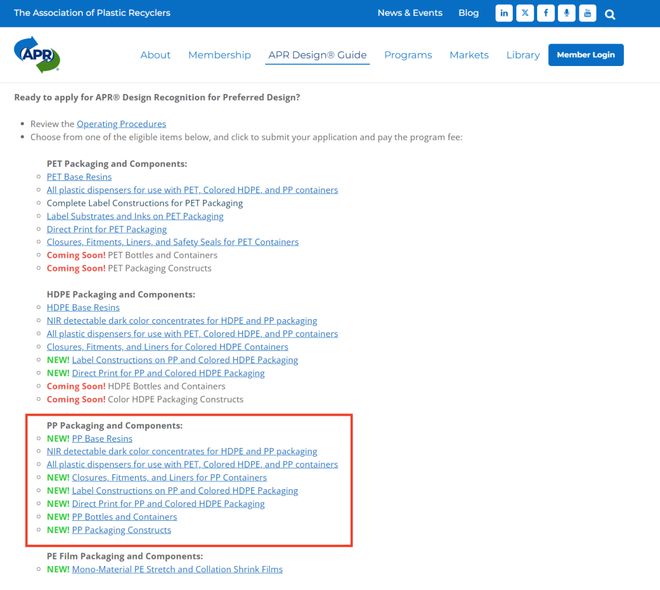Click 'Complete Label Constructions for PET Packaging' text
The height and width of the screenshot is (590, 660).
click(145, 203)
